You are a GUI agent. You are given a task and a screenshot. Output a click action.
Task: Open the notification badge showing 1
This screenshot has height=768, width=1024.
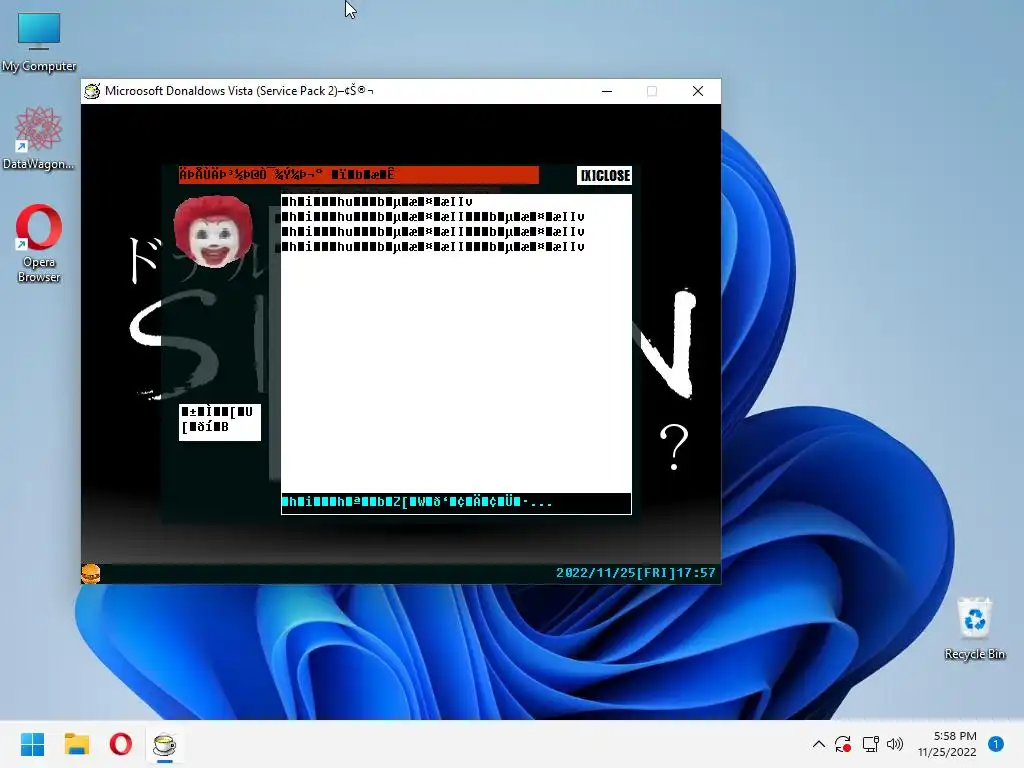tap(996, 744)
